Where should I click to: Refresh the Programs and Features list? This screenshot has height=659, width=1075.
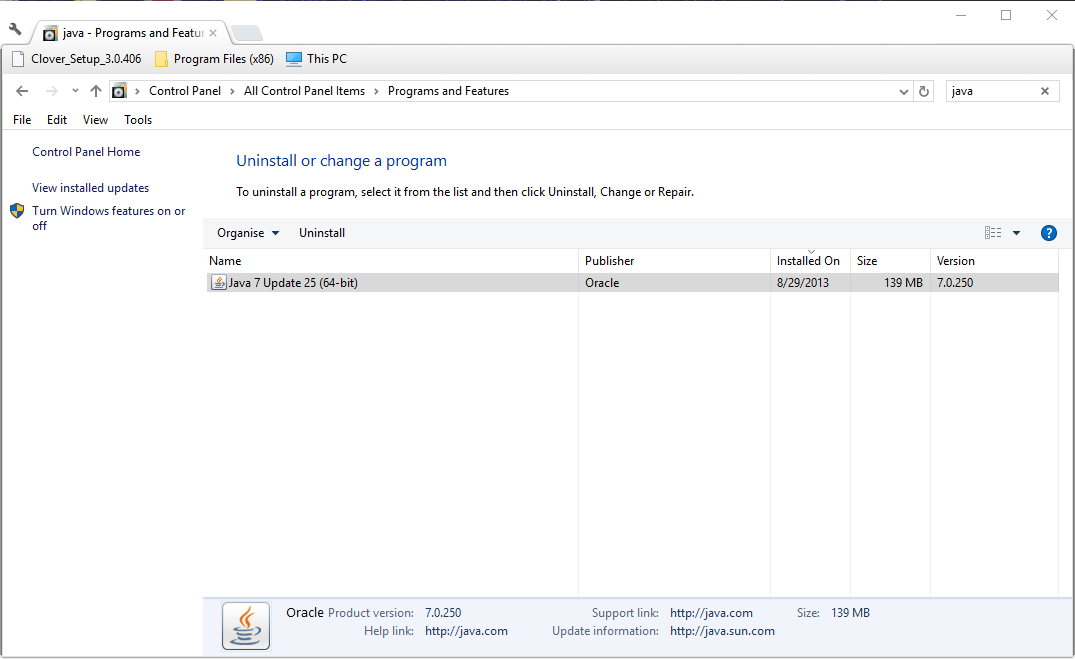tap(924, 91)
